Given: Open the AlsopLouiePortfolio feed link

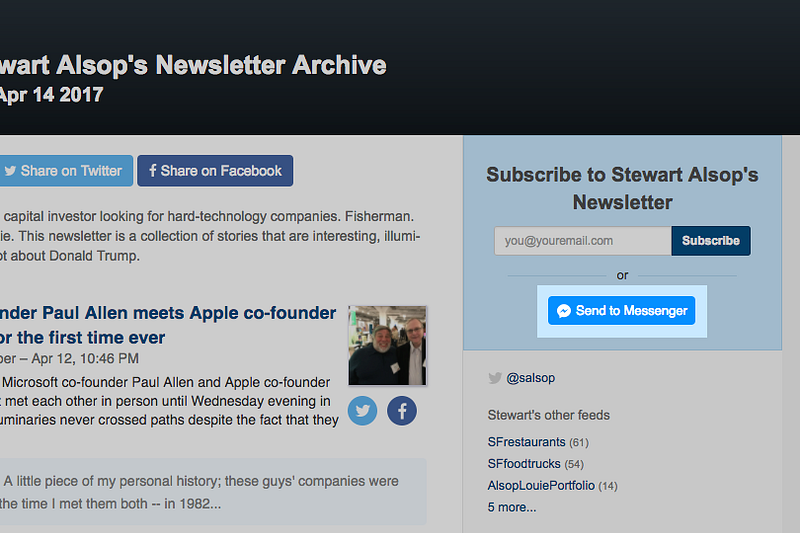Looking at the screenshot, I should point(541,486).
